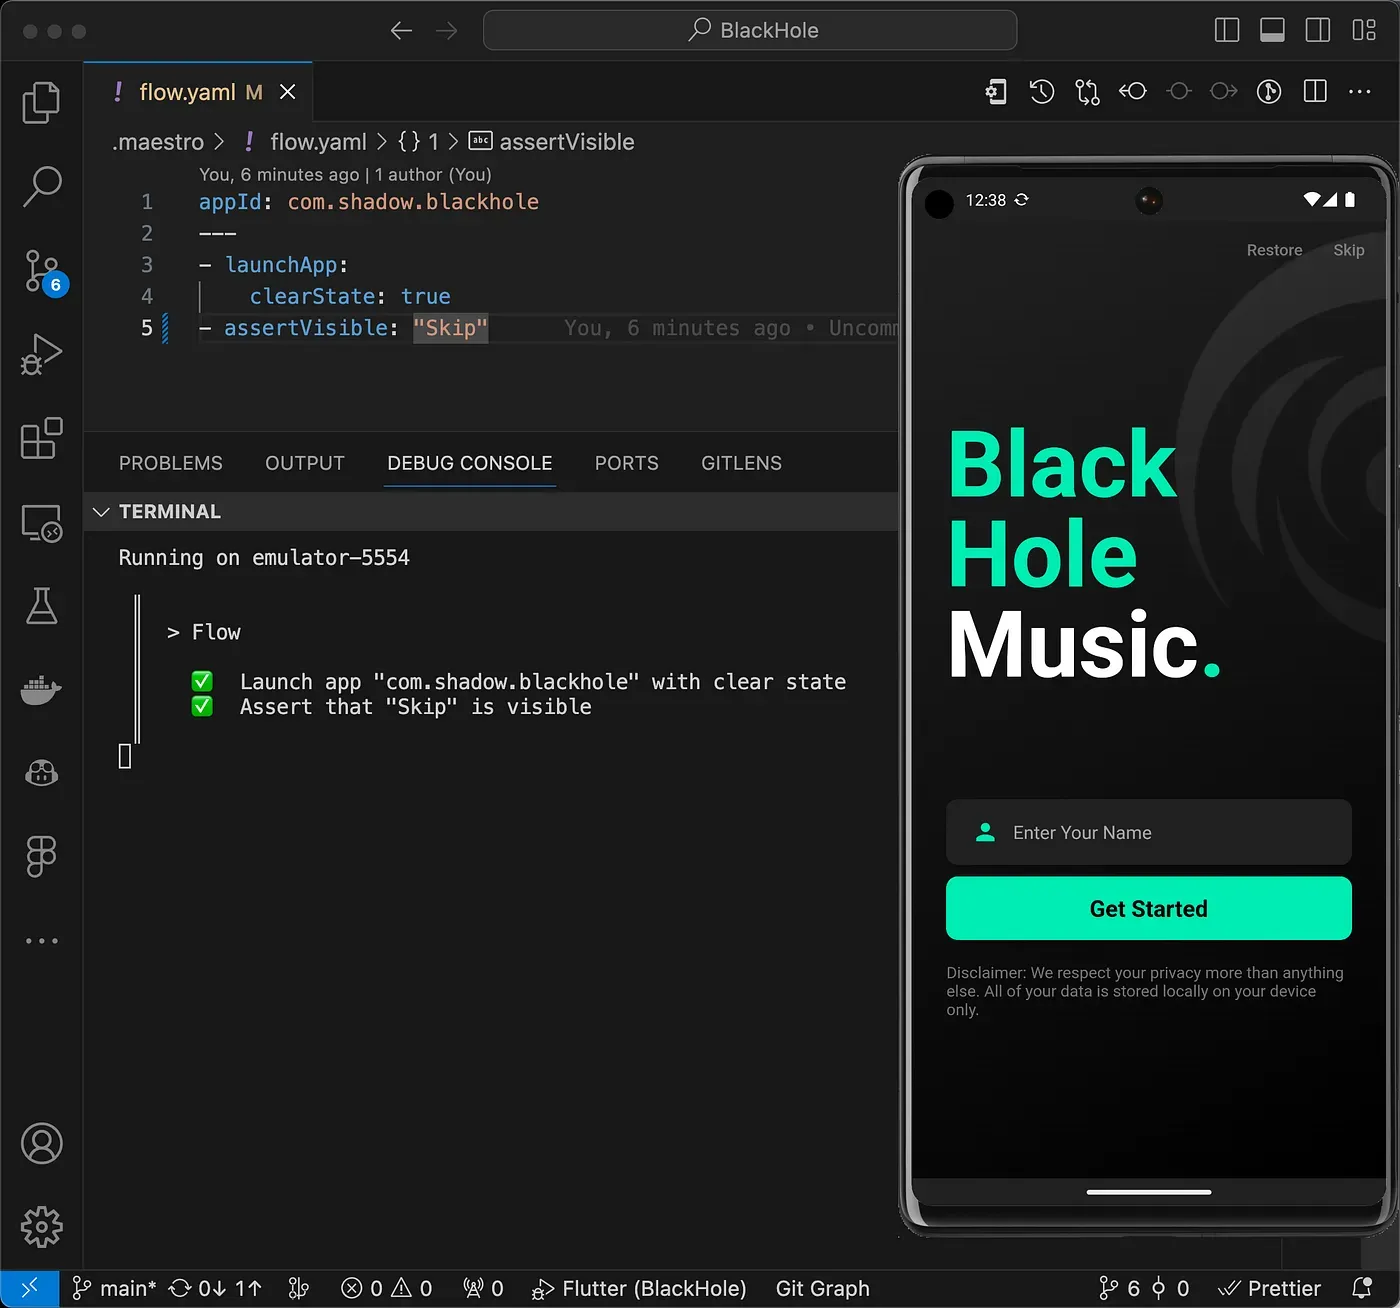Click the Skip link in the app
1400x1308 pixels.
click(x=1348, y=250)
